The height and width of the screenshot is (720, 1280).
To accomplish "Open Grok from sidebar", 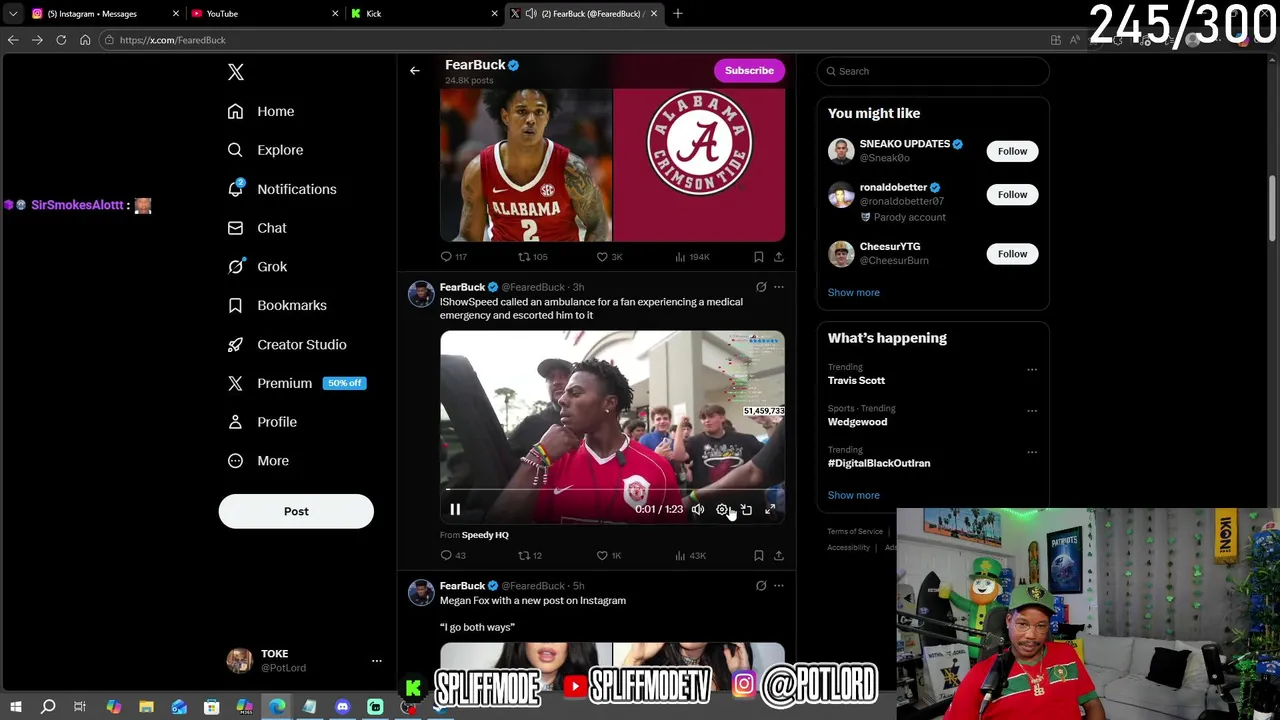I will pyautogui.click(x=257, y=267).
